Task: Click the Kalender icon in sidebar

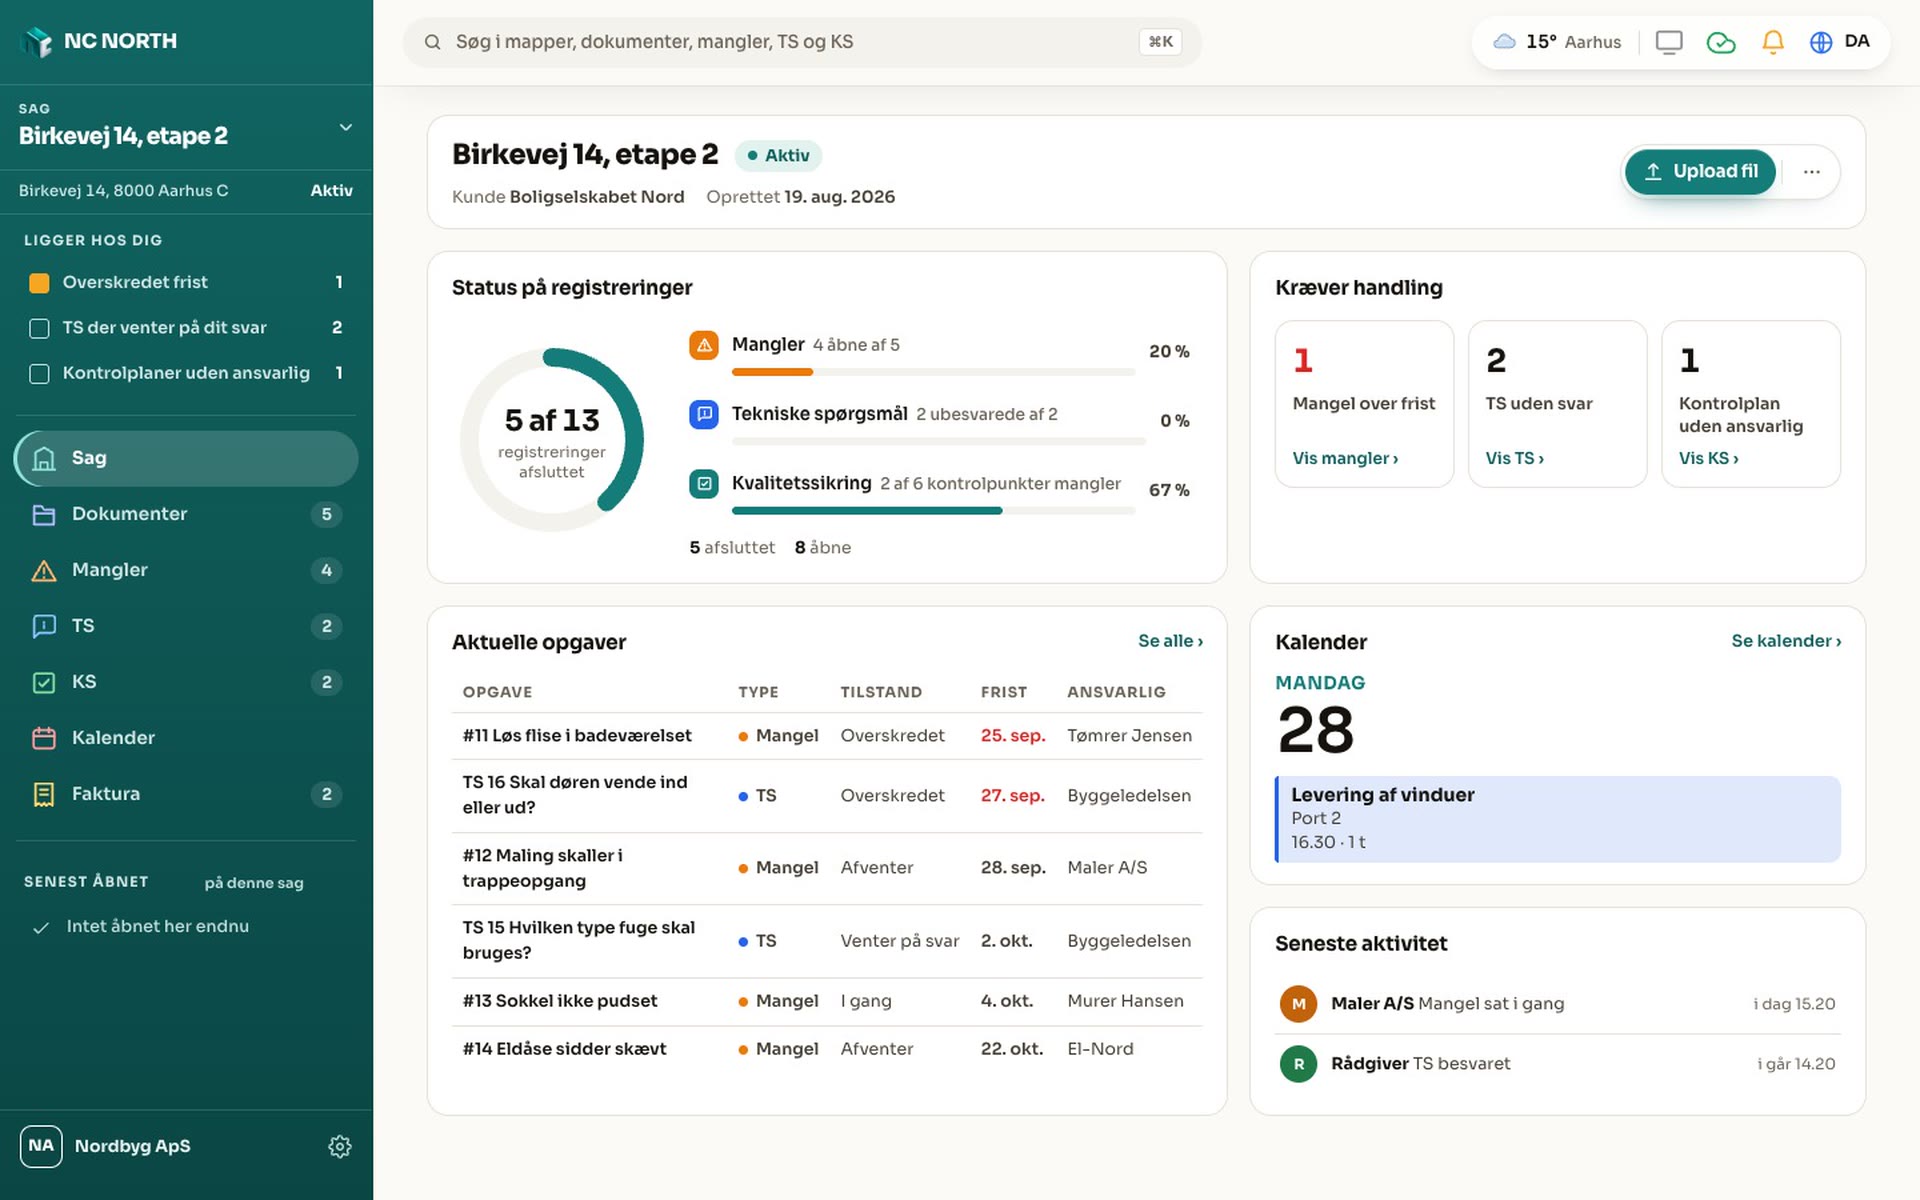Action: pos(44,738)
